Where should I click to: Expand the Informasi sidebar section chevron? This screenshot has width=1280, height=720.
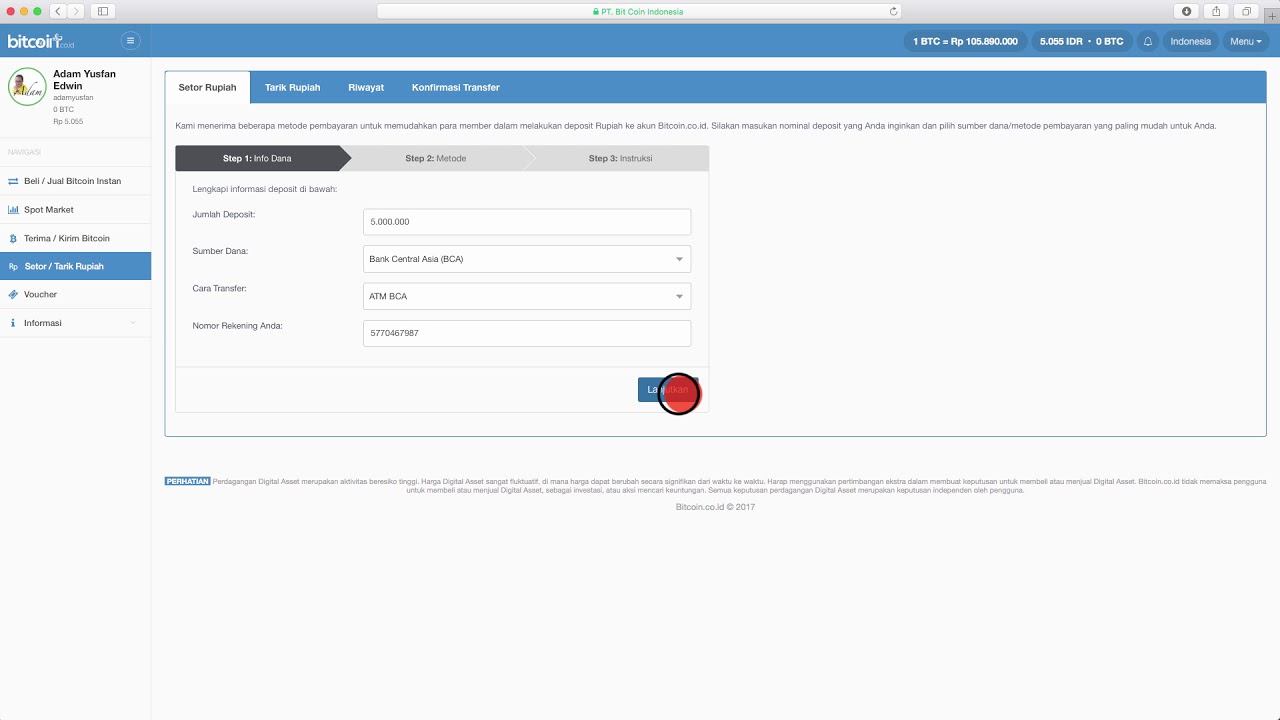(133, 323)
